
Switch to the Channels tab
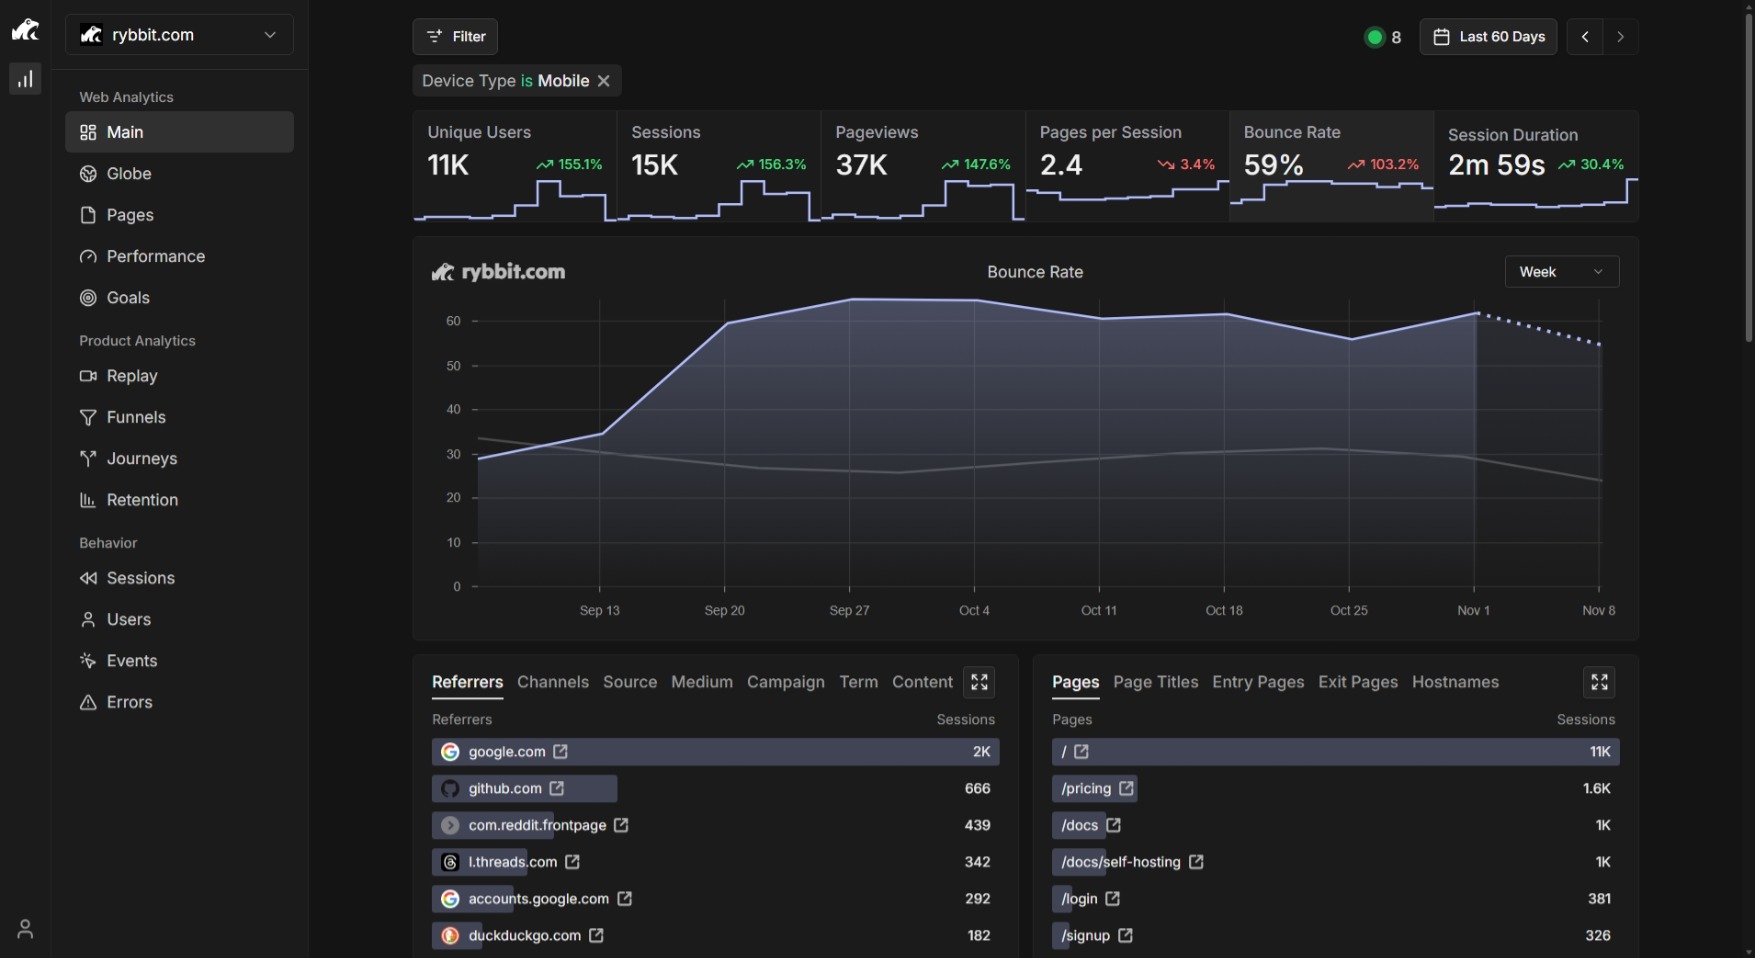[x=552, y=682]
